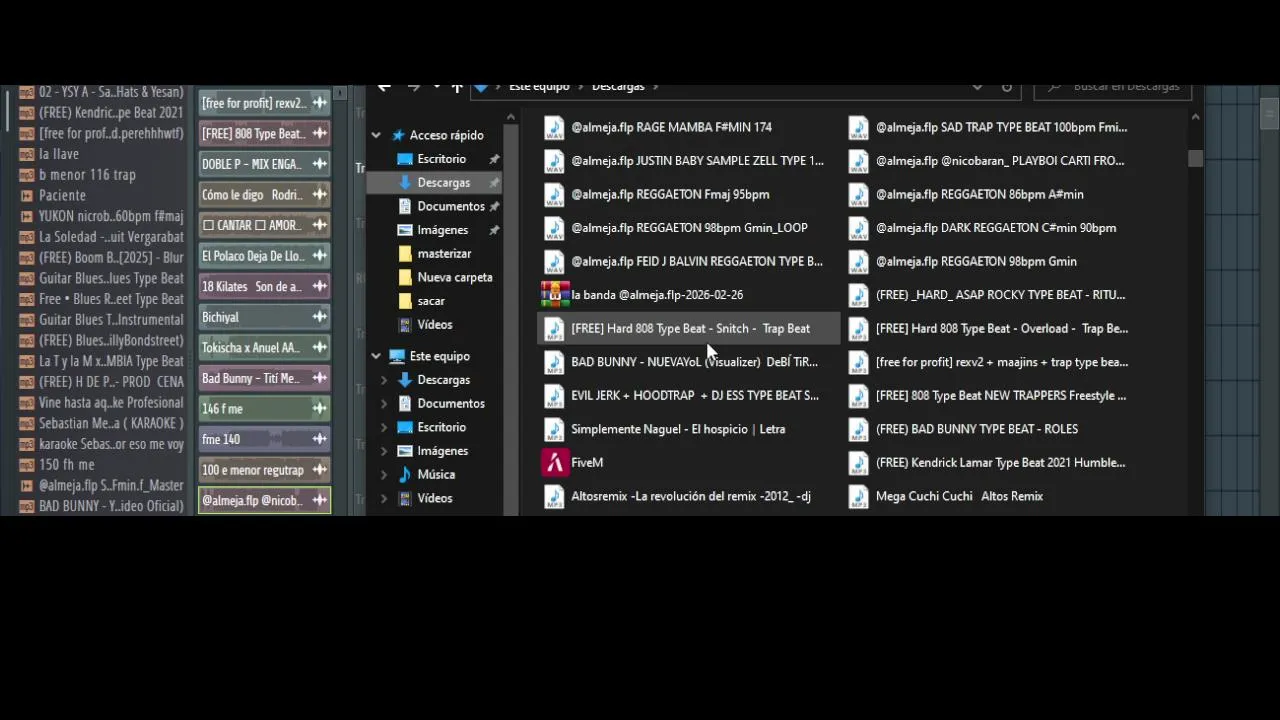Click waveform icon on 'fme 140' channel
The height and width of the screenshot is (720, 1280).
(x=320, y=439)
